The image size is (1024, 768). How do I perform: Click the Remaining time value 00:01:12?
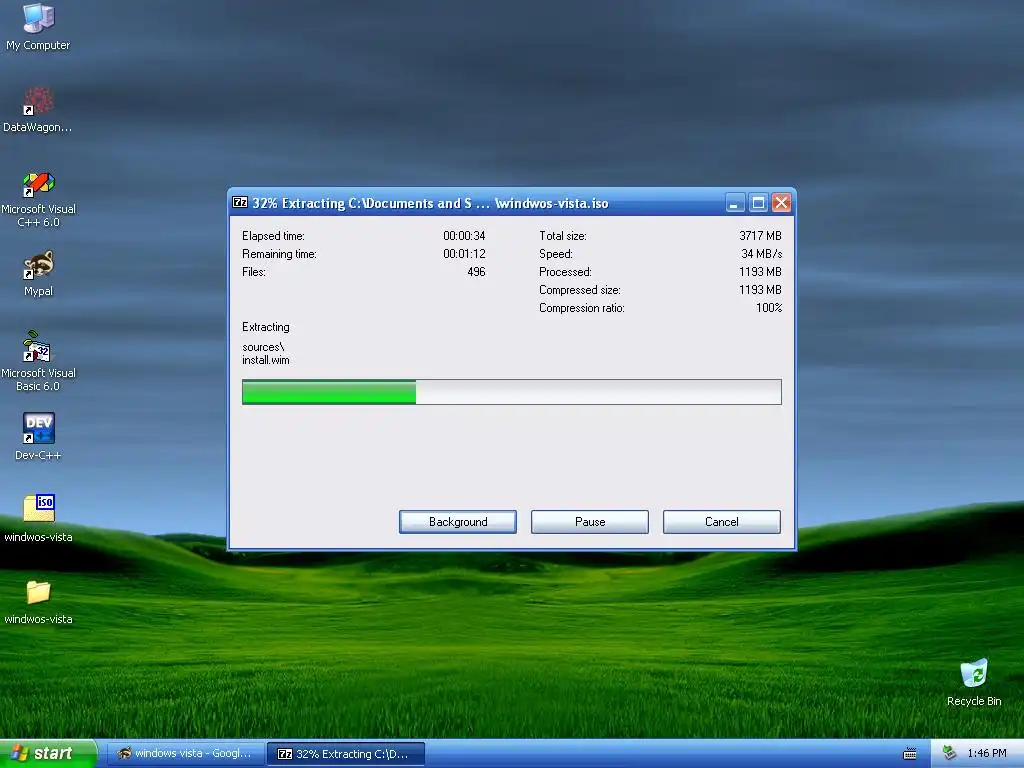(464, 253)
